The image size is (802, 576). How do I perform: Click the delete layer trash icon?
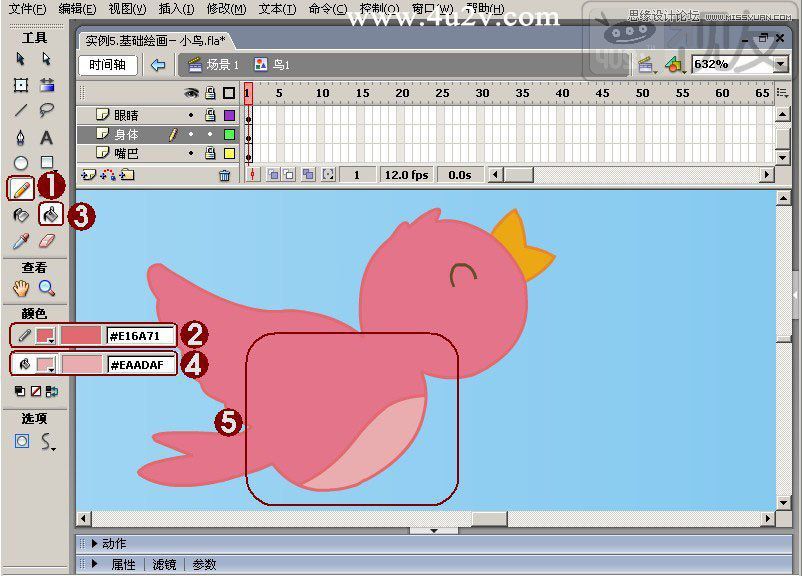tap(225, 175)
